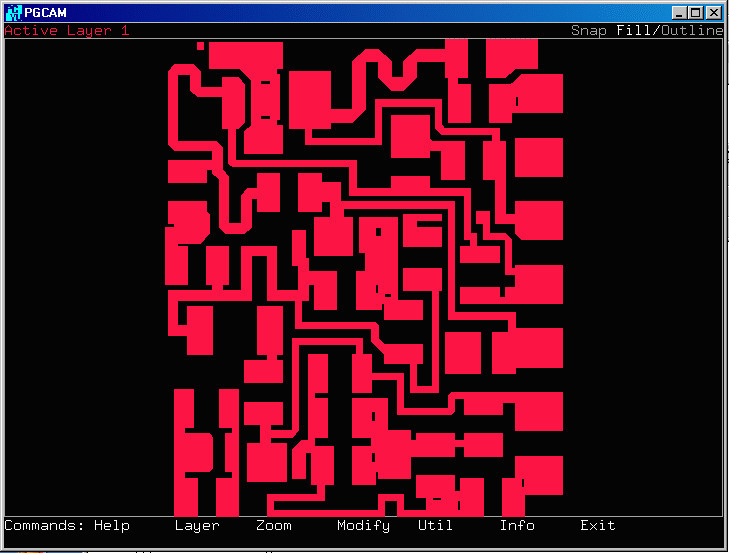Open the Layer command menu
This screenshot has width=729, height=553.
(x=197, y=525)
